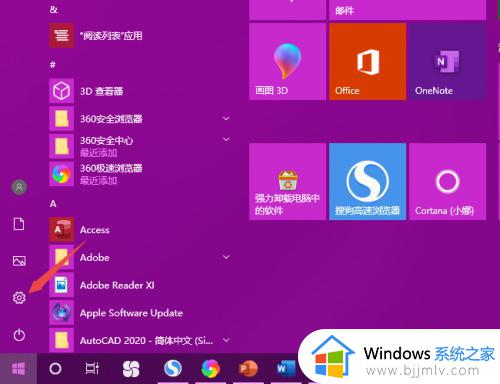The height and width of the screenshot is (384, 500).
Task: Expand the 360安全浏览器 folder chevron
Action: (x=226, y=119)
